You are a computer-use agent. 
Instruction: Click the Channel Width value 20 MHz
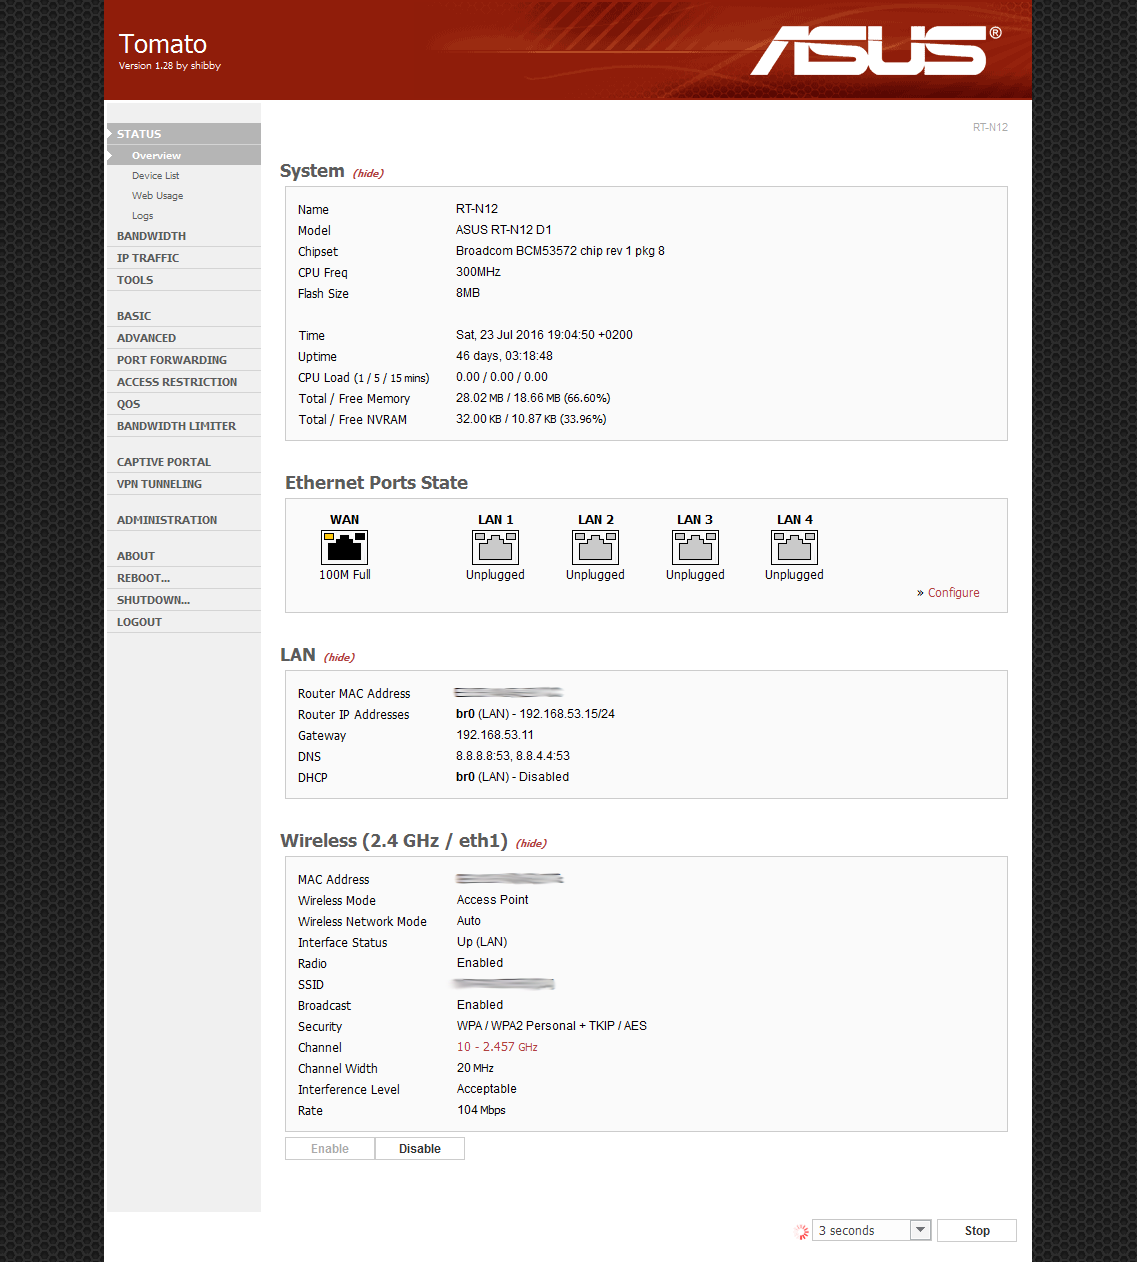click(x=475, y=1068)
